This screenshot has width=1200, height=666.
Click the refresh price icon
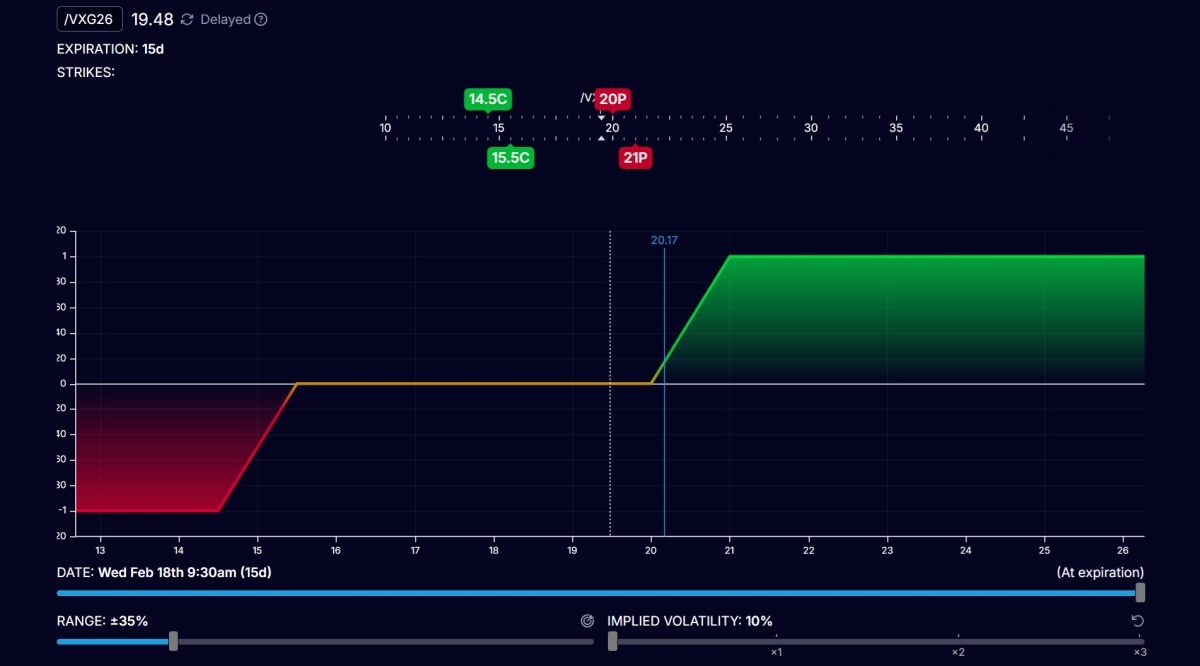click(187, 19)
